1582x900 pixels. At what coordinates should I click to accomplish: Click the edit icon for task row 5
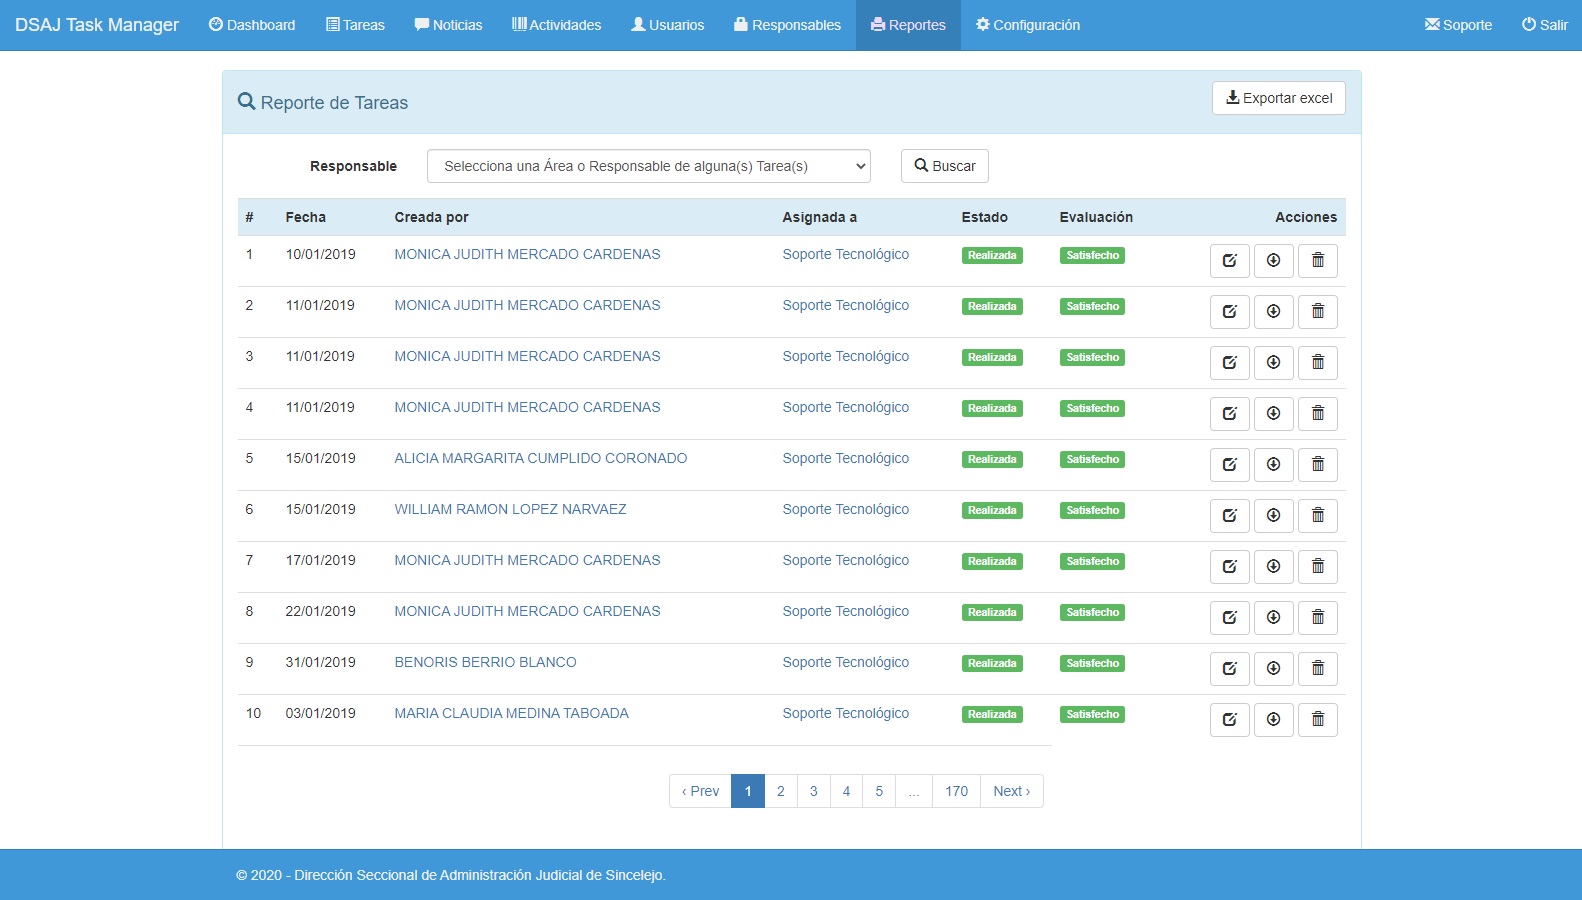[1229, 465]
